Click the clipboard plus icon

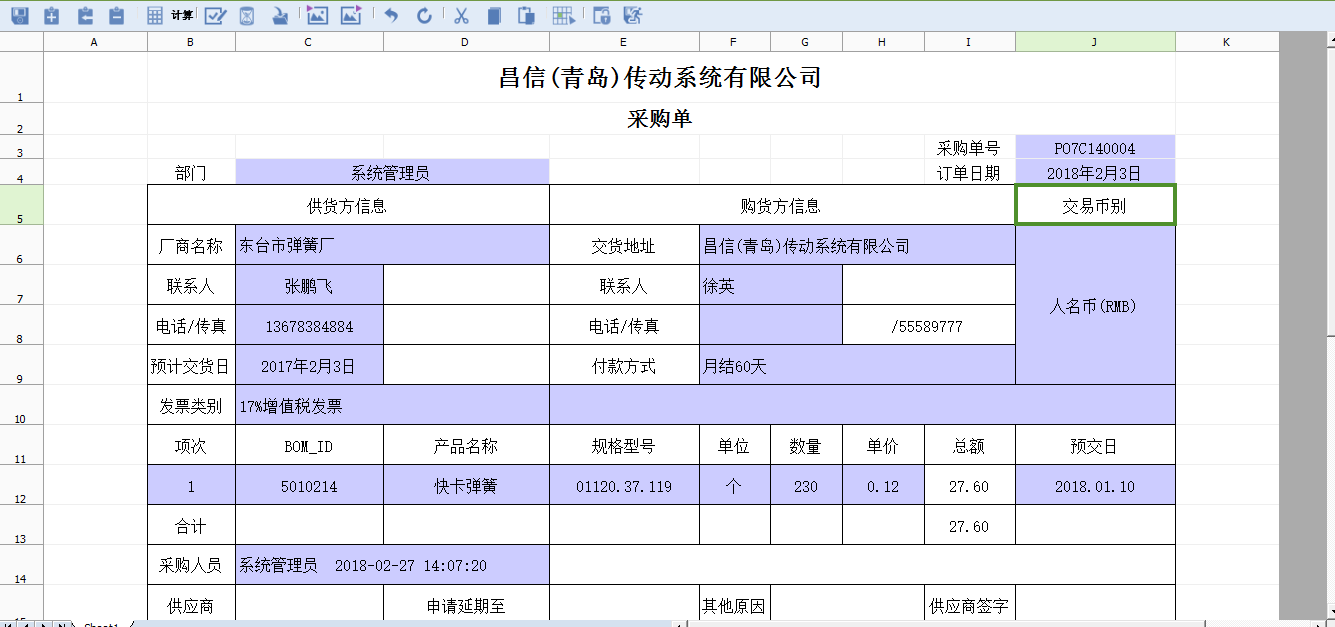coord(52,15)
